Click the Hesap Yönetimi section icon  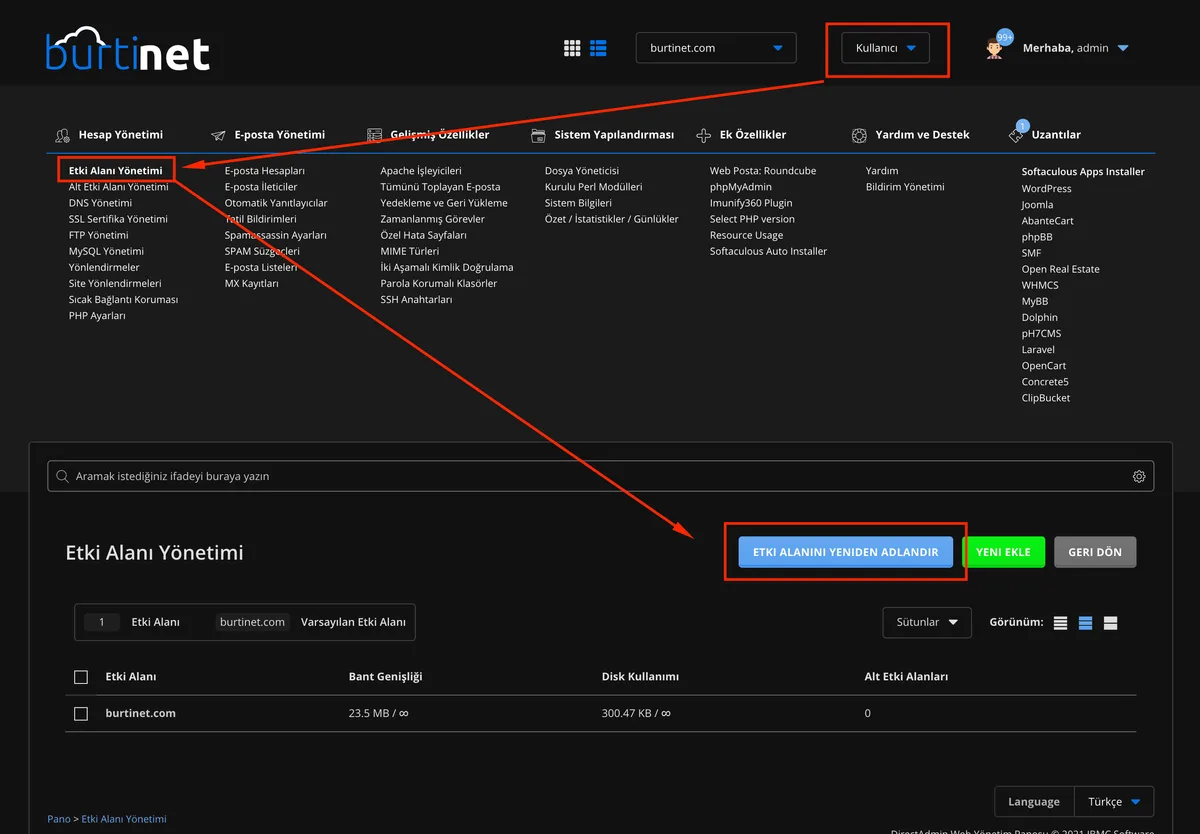(62, 134)
